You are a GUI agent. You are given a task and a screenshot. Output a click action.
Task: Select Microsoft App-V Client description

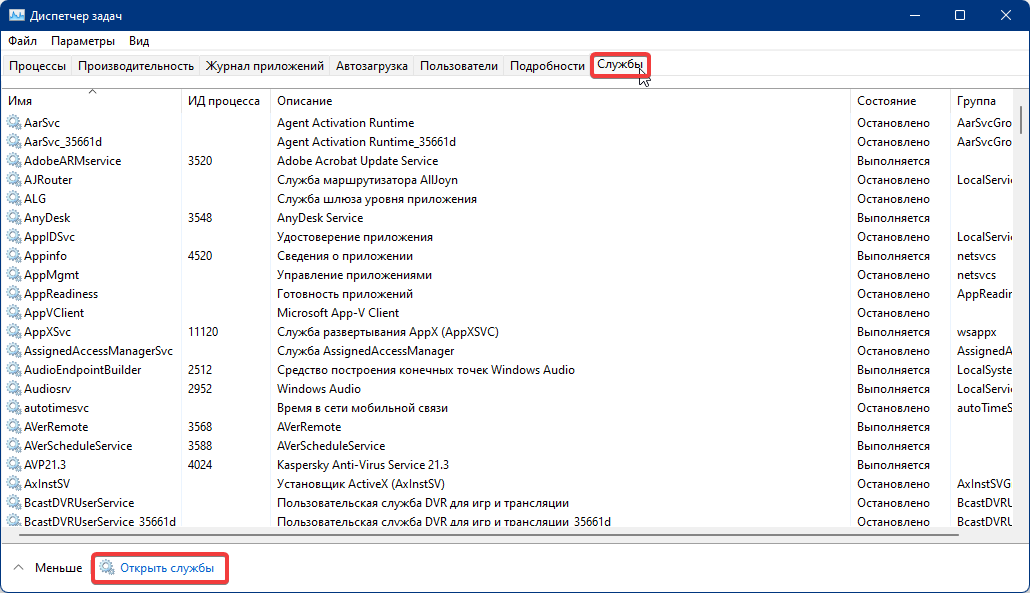tap(338, 313)
